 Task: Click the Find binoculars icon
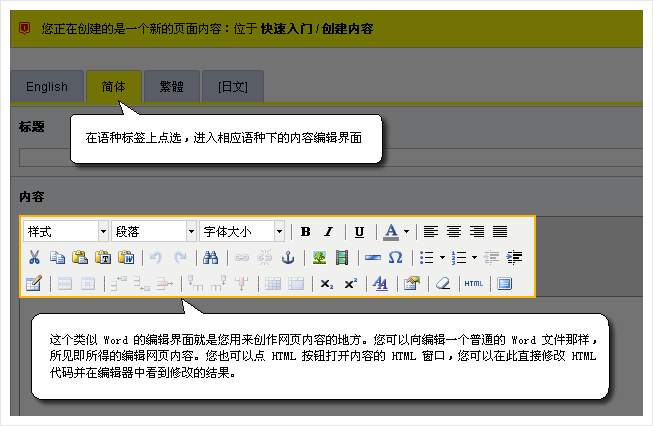point(211,258)
